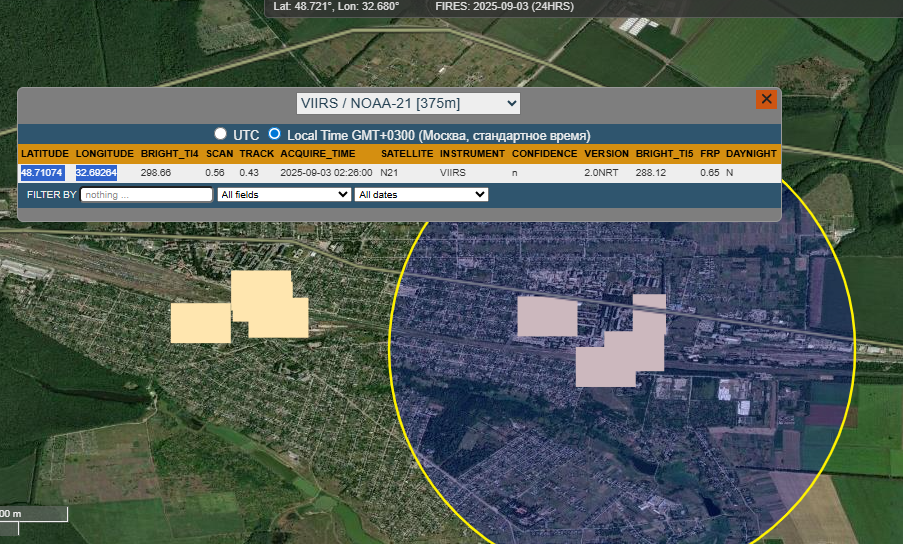
Task: Click the VERSION column header
Action: coord(606,154)
